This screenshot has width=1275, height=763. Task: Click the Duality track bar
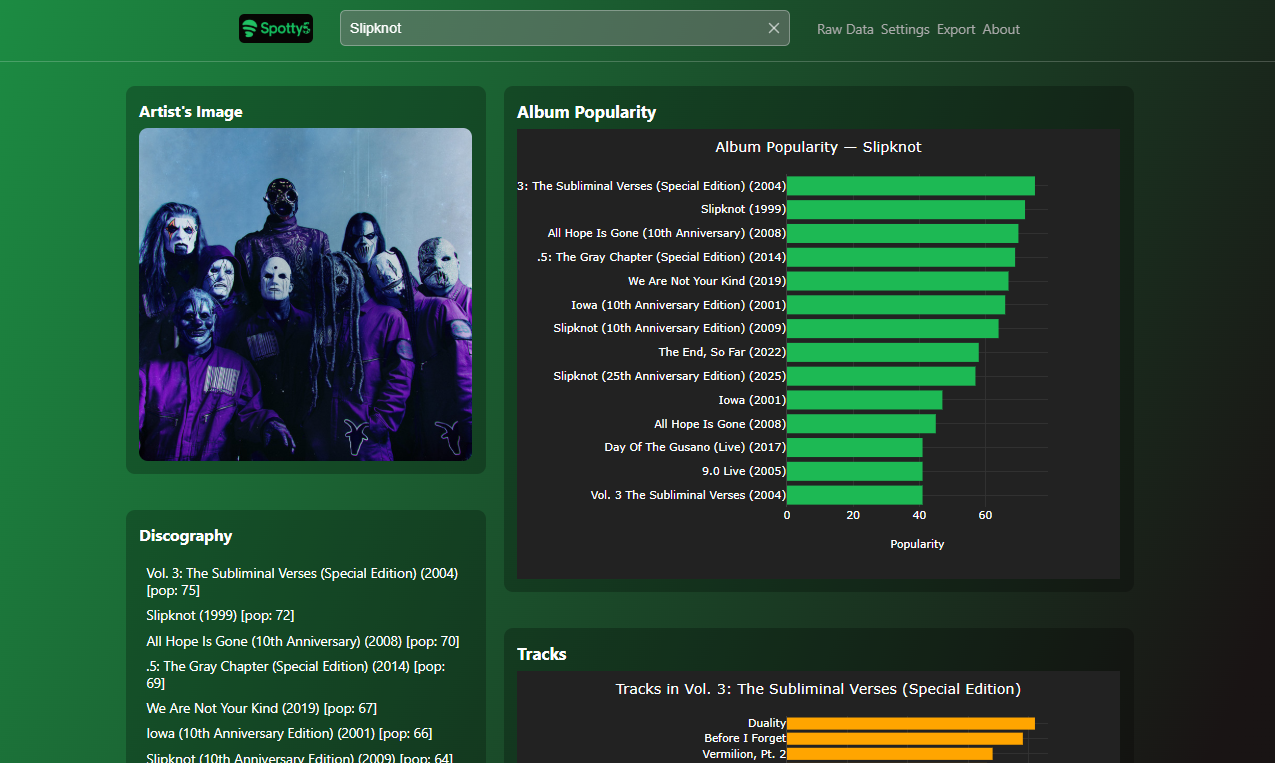911,723
